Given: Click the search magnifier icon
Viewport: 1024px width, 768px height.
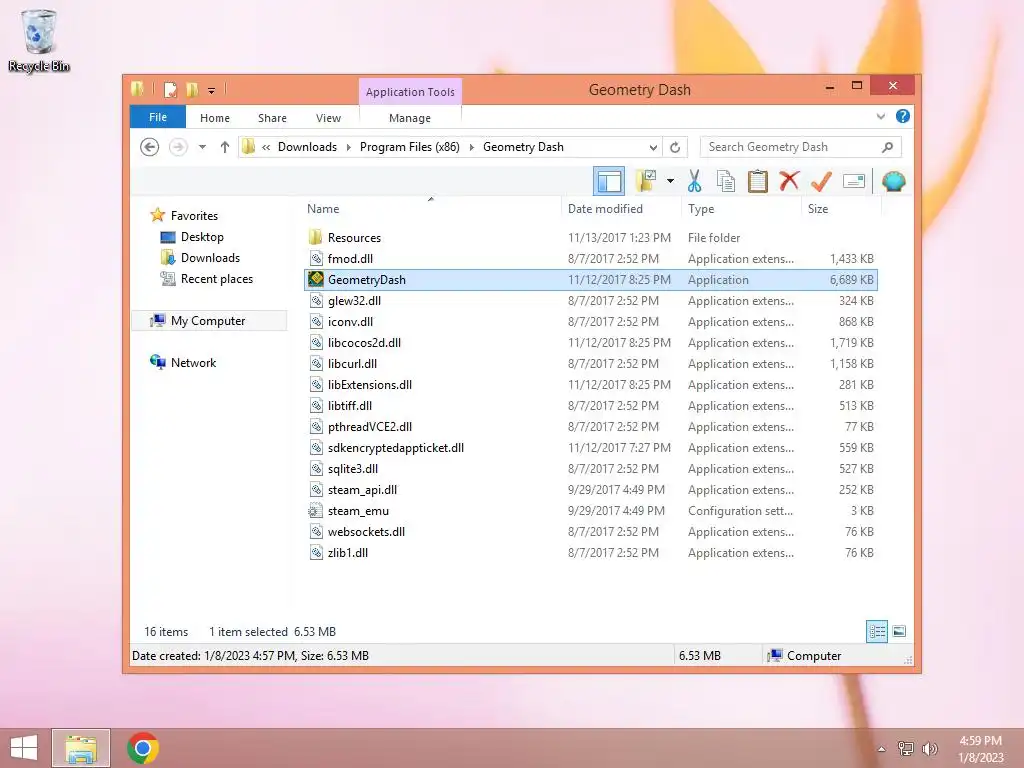Looking at the screenshot, I should click(887, 147).
